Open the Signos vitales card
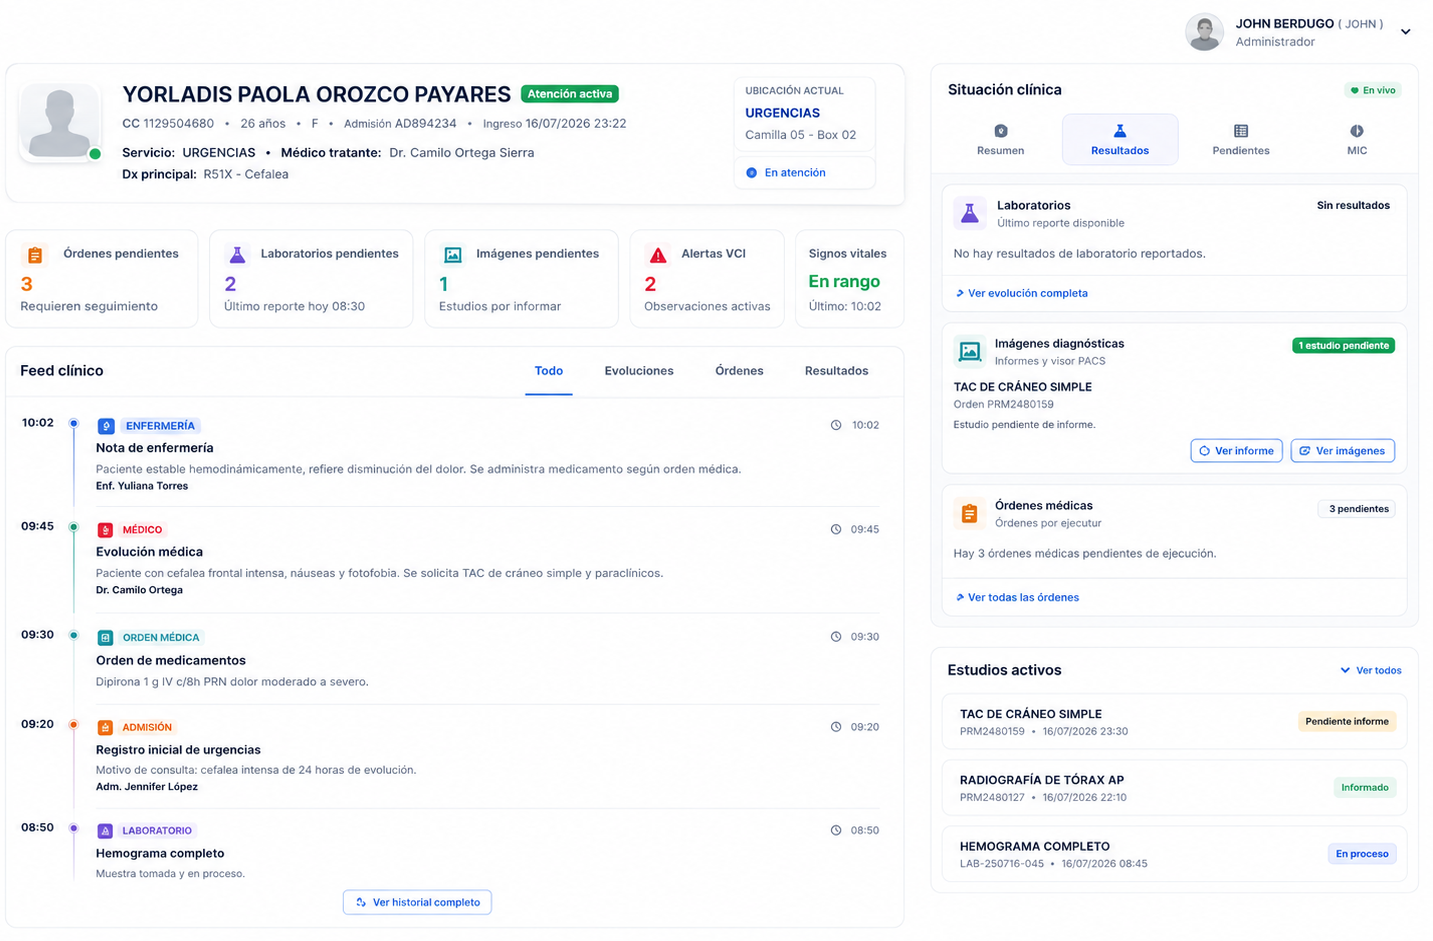Viewport: 1433px width, 941px height. tap(849, 279)
